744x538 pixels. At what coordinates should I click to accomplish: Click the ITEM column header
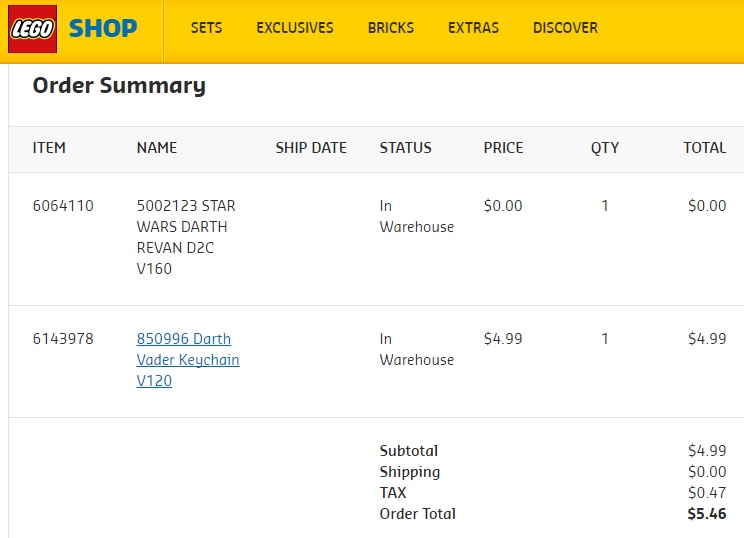click(x=49, y=148)
